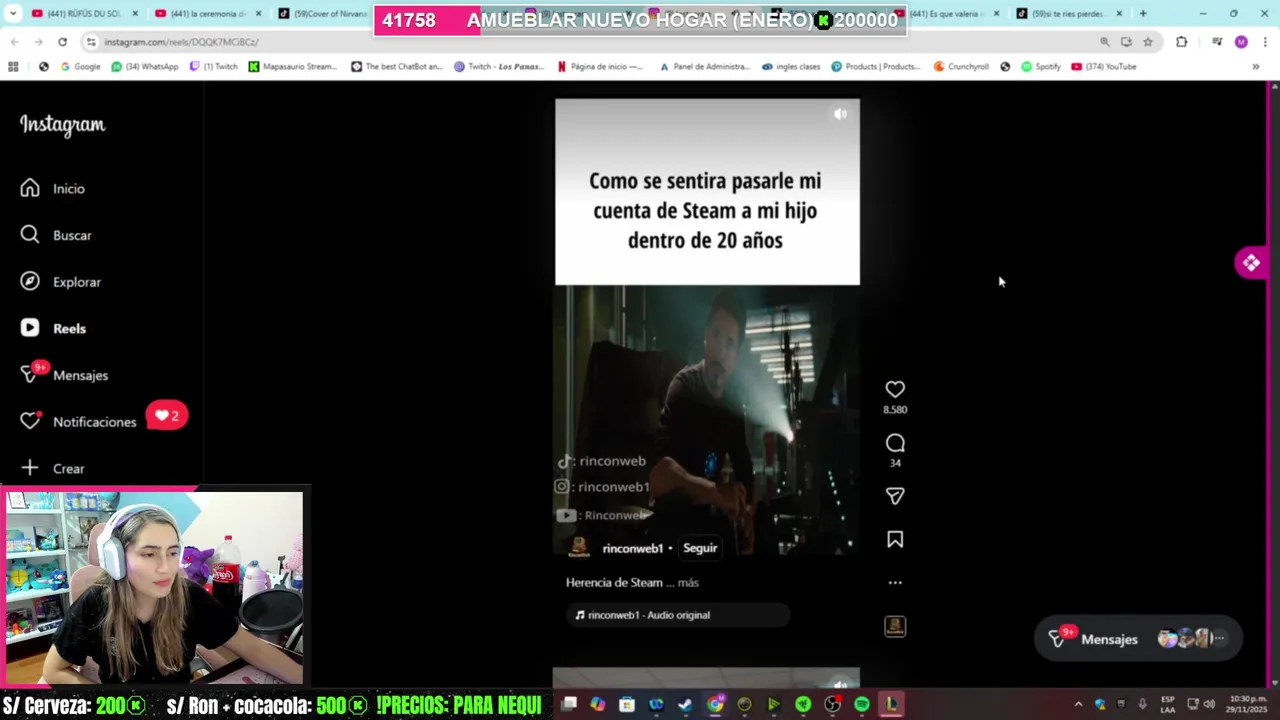The image size is (1280, 720).
Task: Switch to 'Cover of Nirvana' TikTok tab
Action: click(x=325, y=14)
